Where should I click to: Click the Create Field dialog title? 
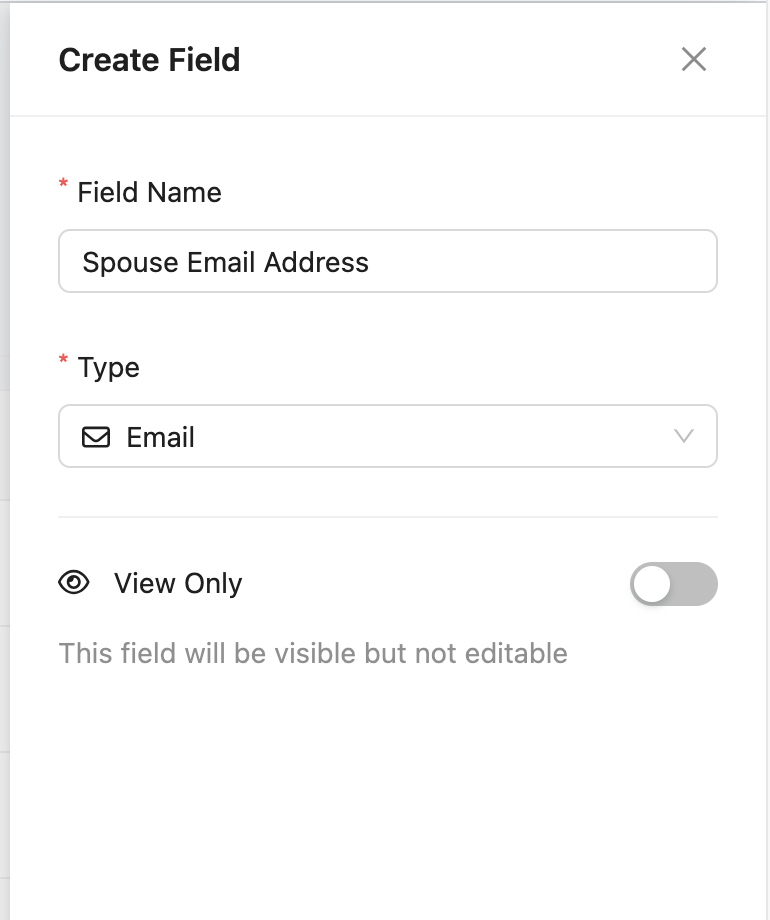point(149,60)
